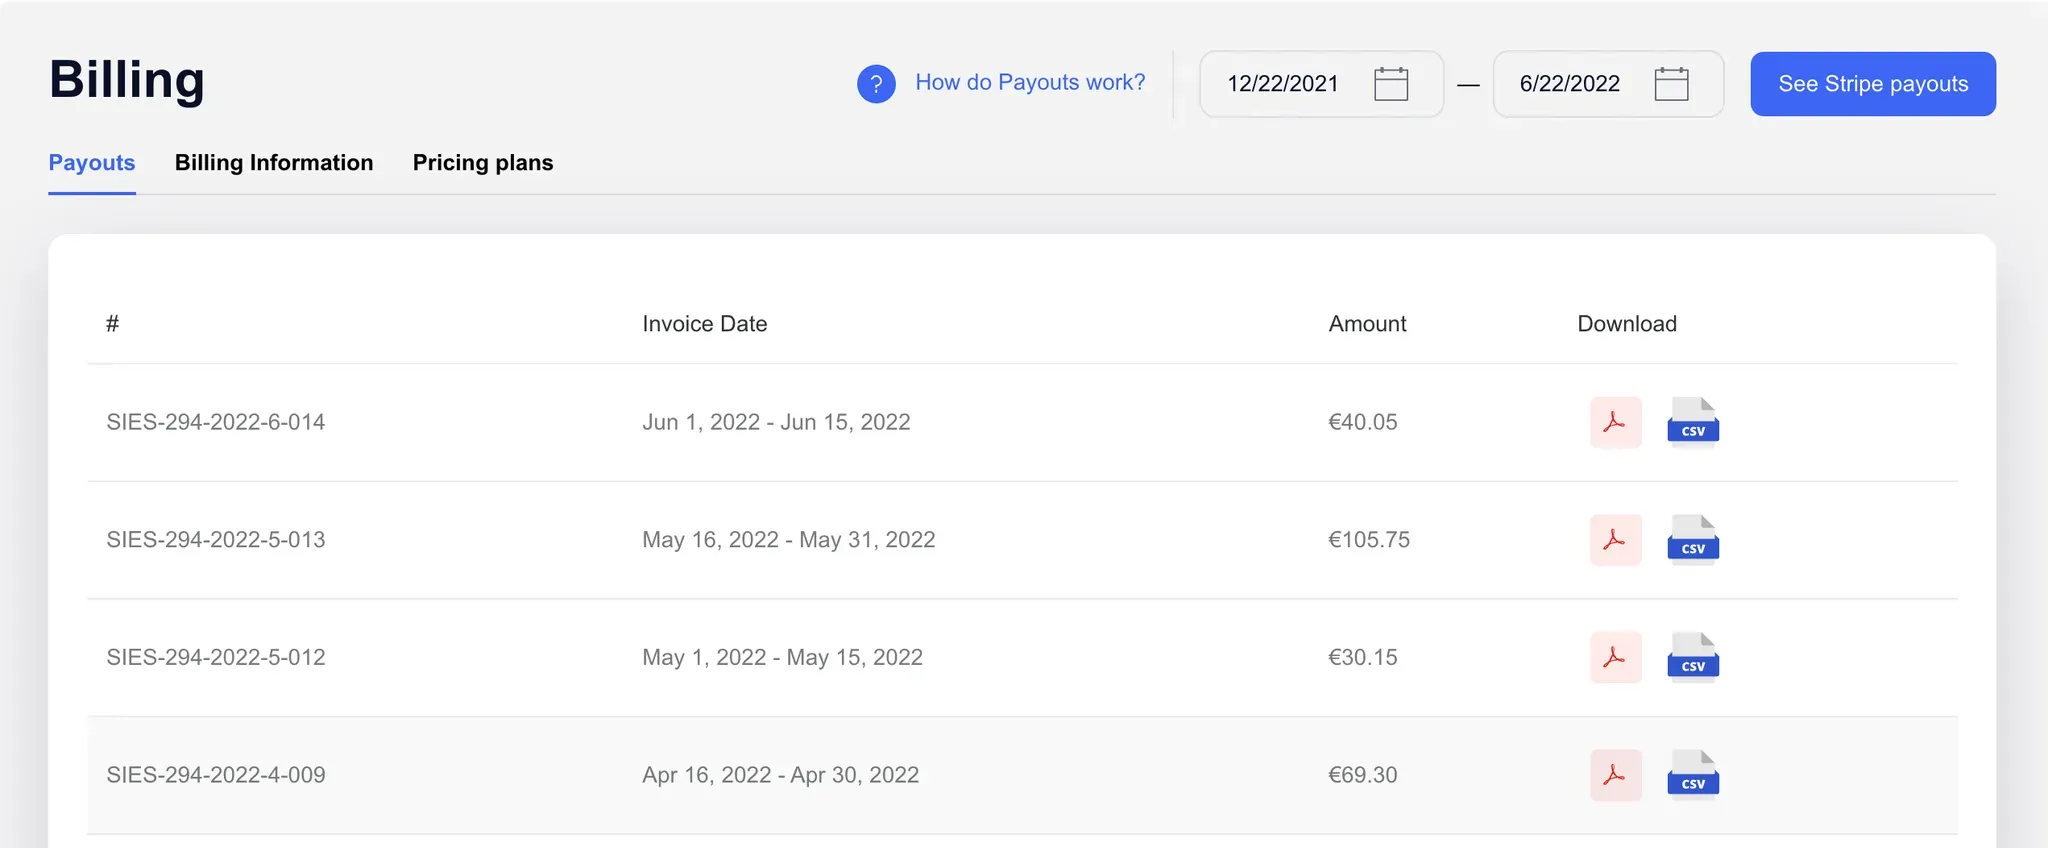Open the end date calendar picker
This screenshot has width=2048, height=848.
(x=1671, y=84)
